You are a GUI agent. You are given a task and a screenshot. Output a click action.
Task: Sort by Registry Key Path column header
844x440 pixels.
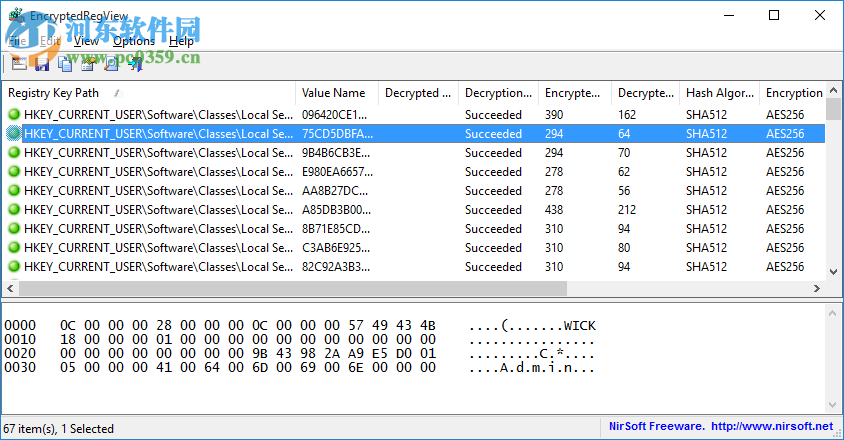click(x=149, y=93)
